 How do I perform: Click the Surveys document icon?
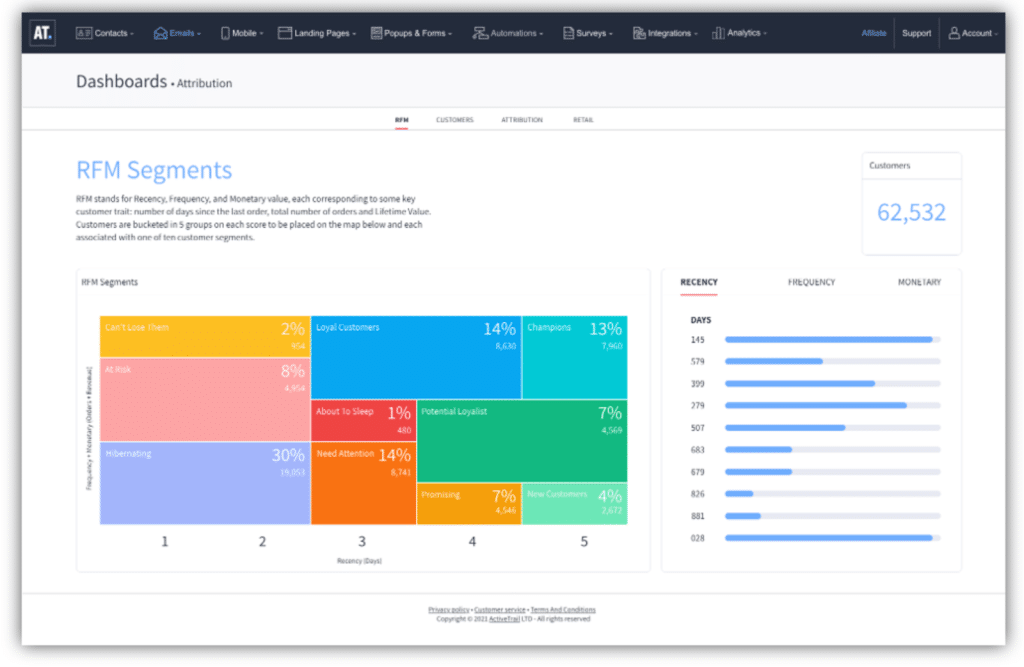point(568,33)
